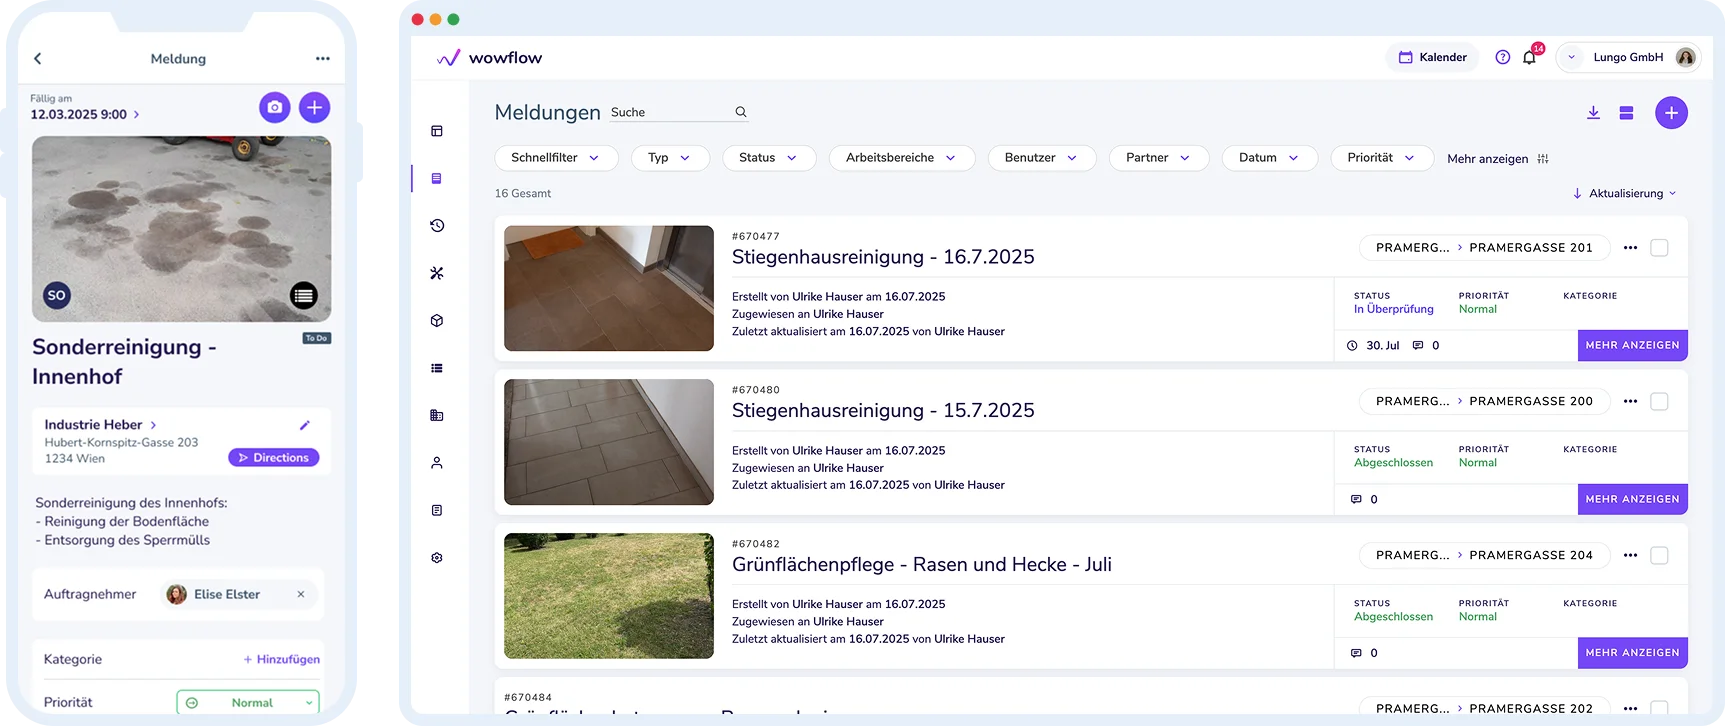The height and width of the screenshot is (726, 1725).
Task: Open the Status filter dropdown
Action: 769,158
